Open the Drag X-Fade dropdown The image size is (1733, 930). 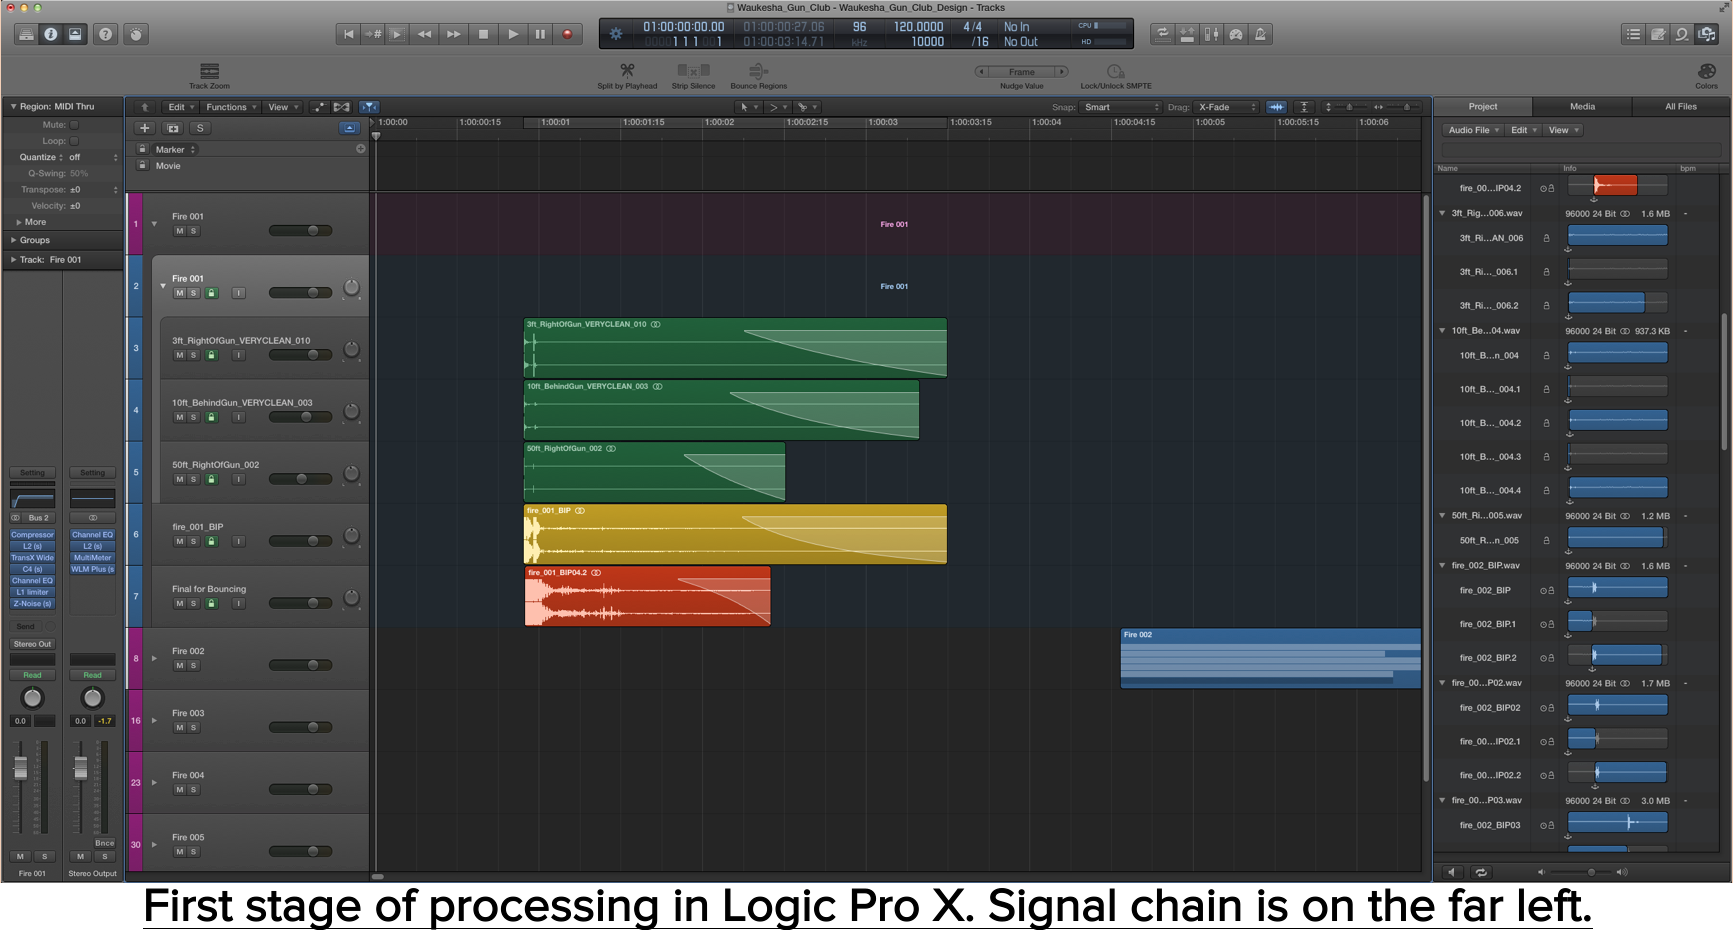coord(1227,107)
